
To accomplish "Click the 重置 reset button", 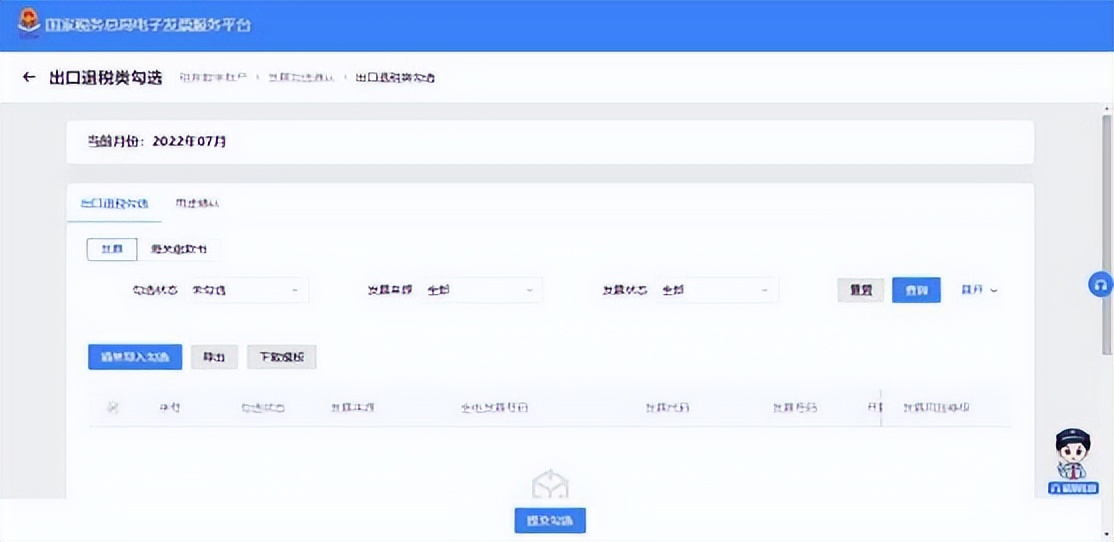I will [x=860, y=290].
